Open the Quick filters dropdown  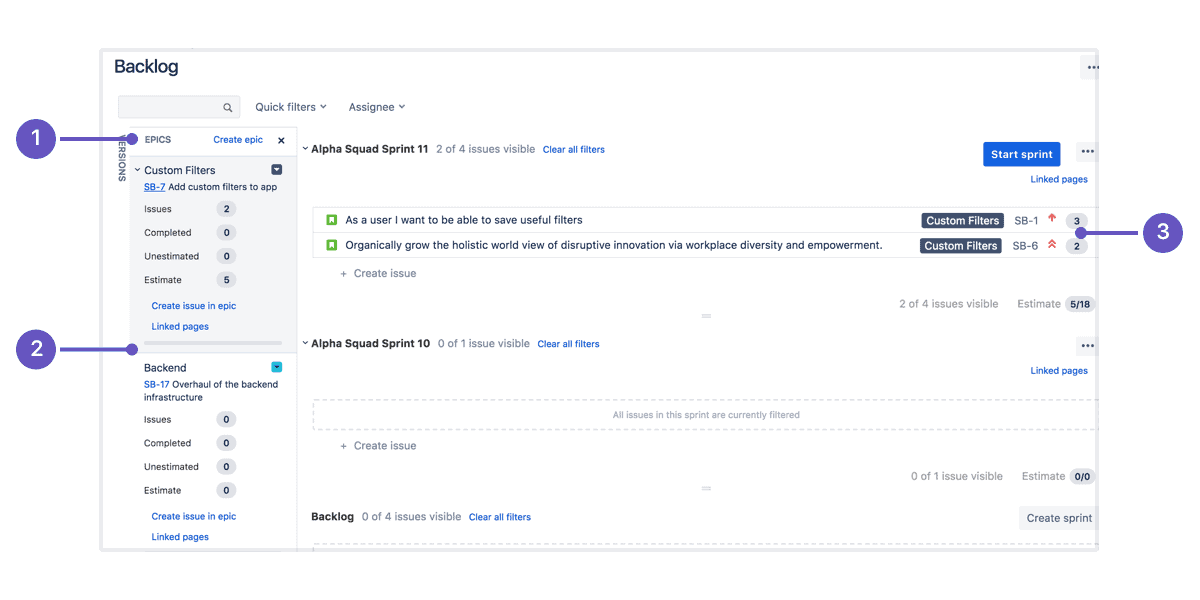[x=289, y=106]
